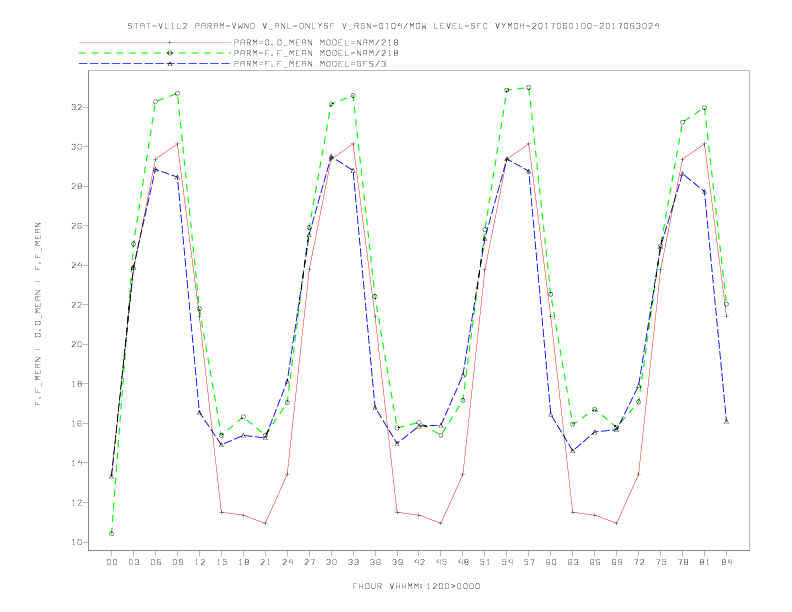Click y-axis tick label 26
792x612 pixels.
[77, 226]
